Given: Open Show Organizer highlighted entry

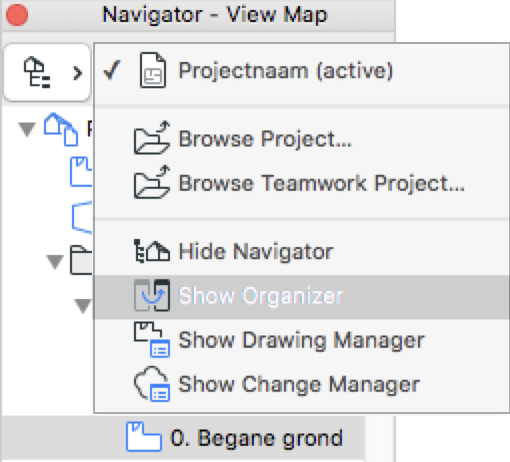Looking at the screenshot, I should tap(302, 296).
